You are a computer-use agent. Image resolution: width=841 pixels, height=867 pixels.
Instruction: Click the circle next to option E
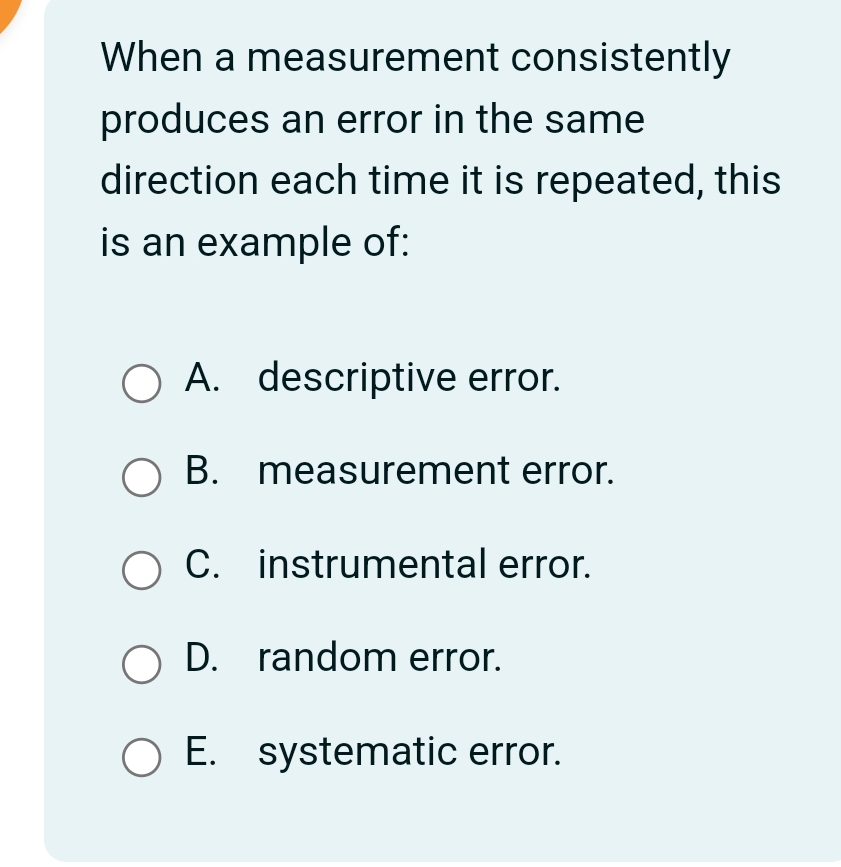[141, 758]
